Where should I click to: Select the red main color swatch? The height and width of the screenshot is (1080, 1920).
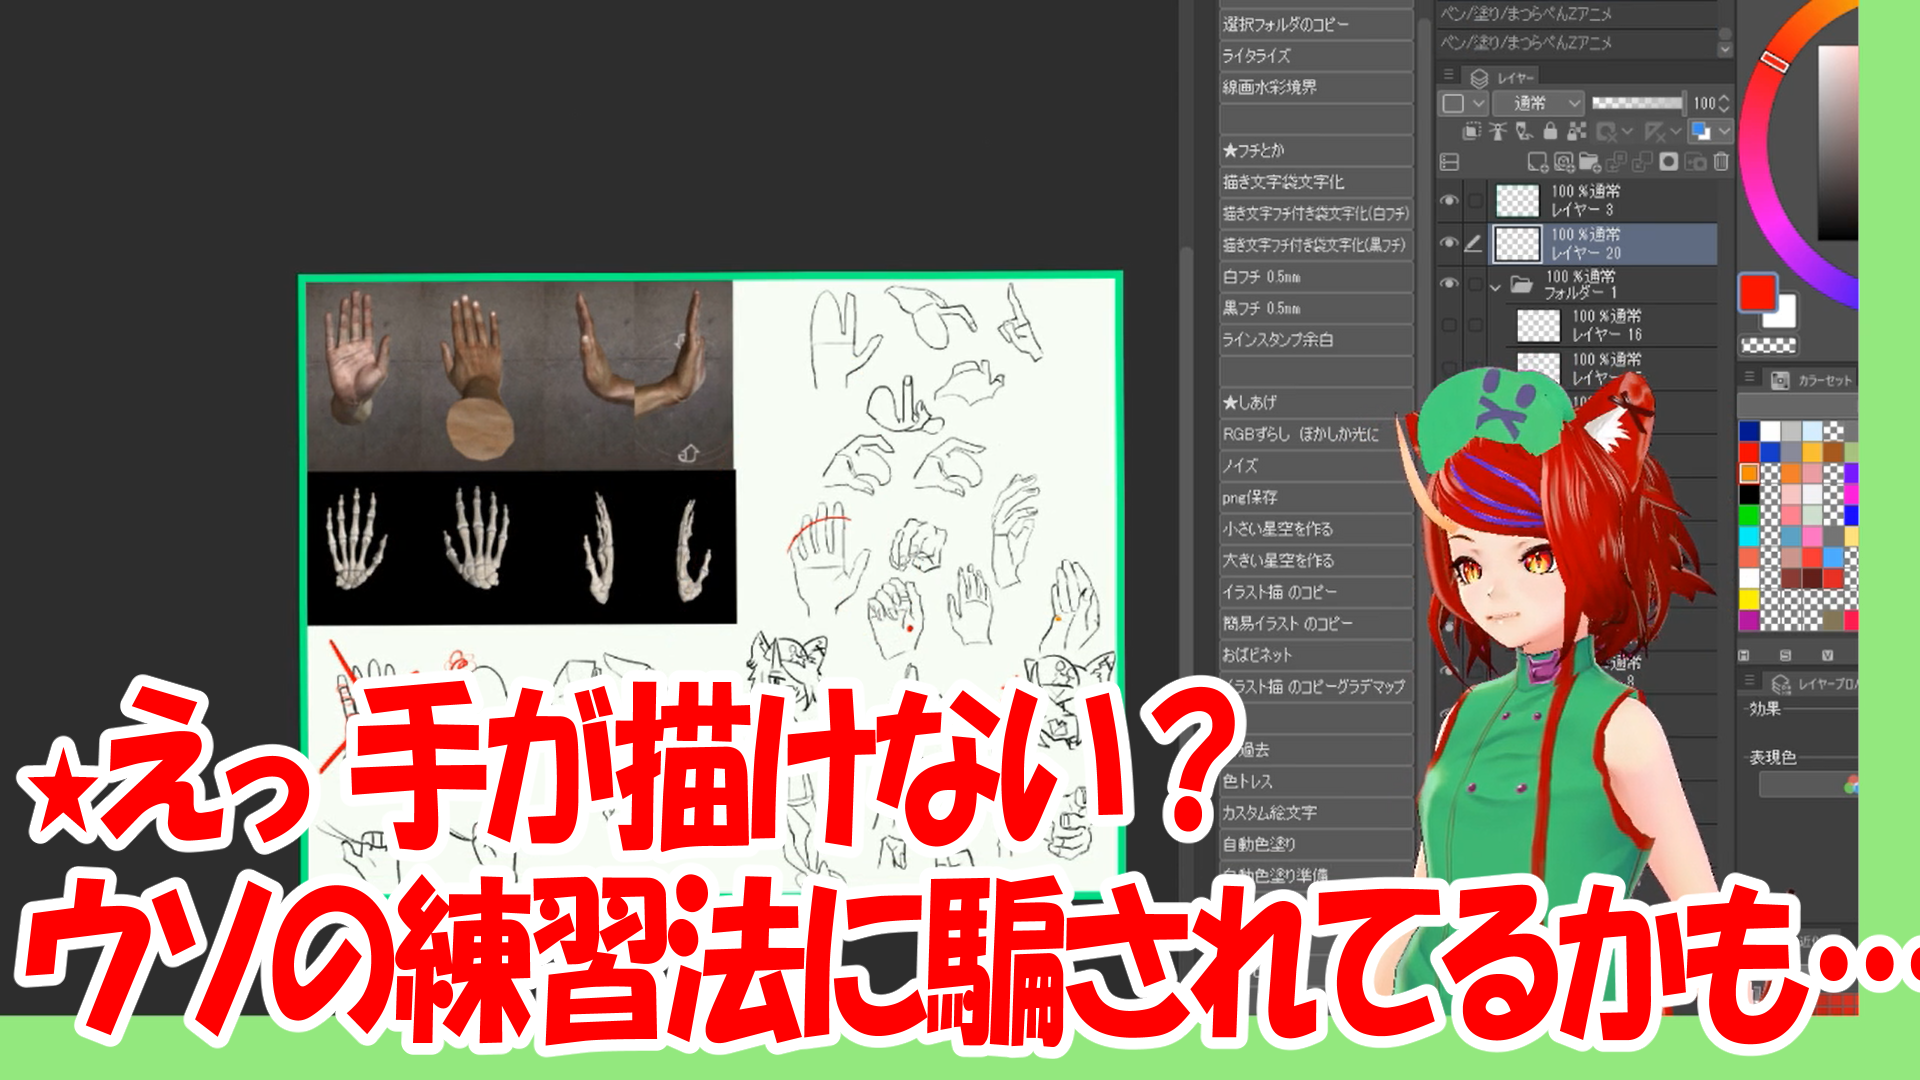point(1757,292)
